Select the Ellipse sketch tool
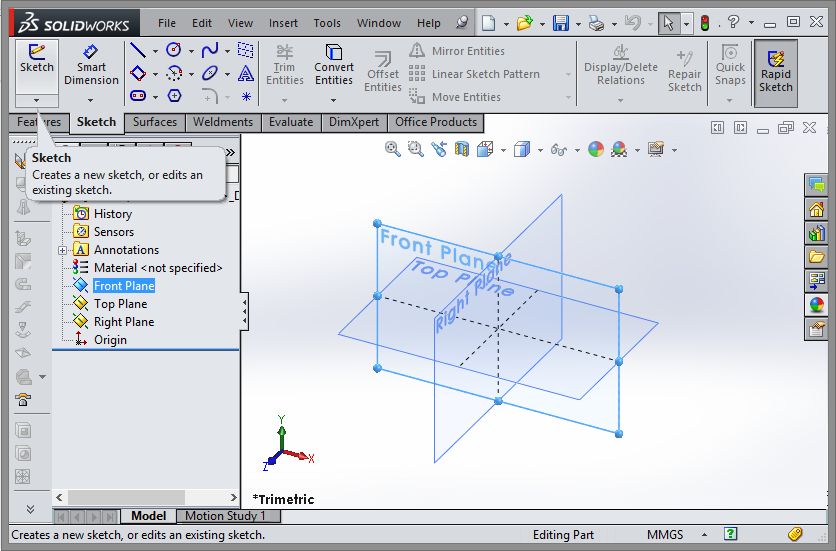 pos(210,73)
